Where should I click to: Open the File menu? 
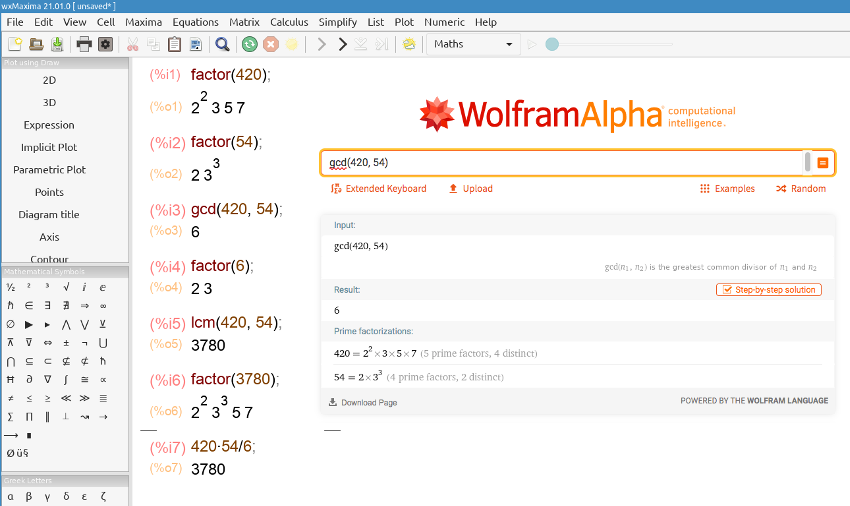click(15, 22)
